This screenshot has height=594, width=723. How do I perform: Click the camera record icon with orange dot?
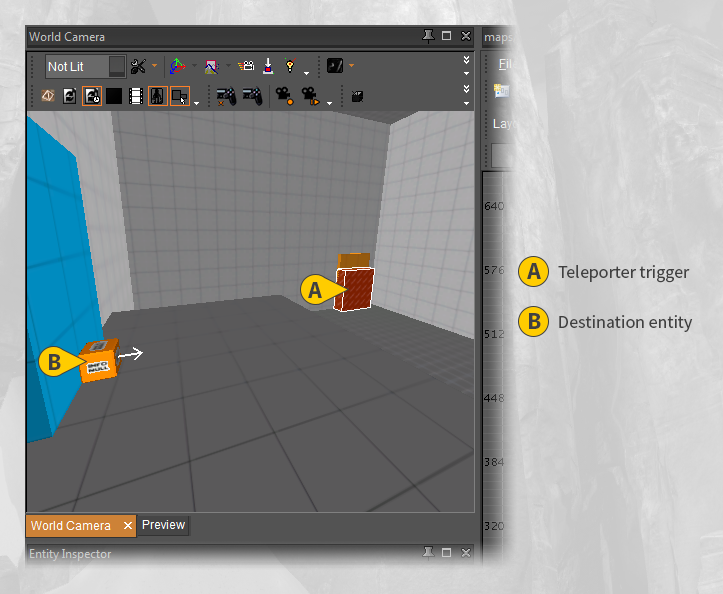(284, 96)
